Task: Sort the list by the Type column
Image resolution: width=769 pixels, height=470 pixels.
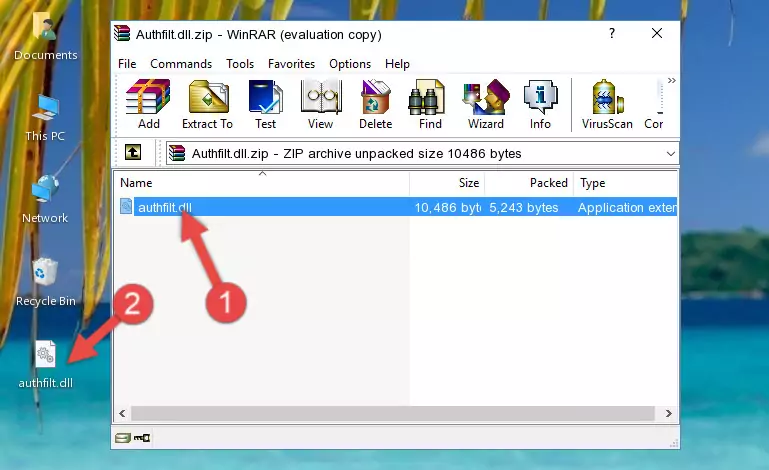Action: click(x=626, y=183)
